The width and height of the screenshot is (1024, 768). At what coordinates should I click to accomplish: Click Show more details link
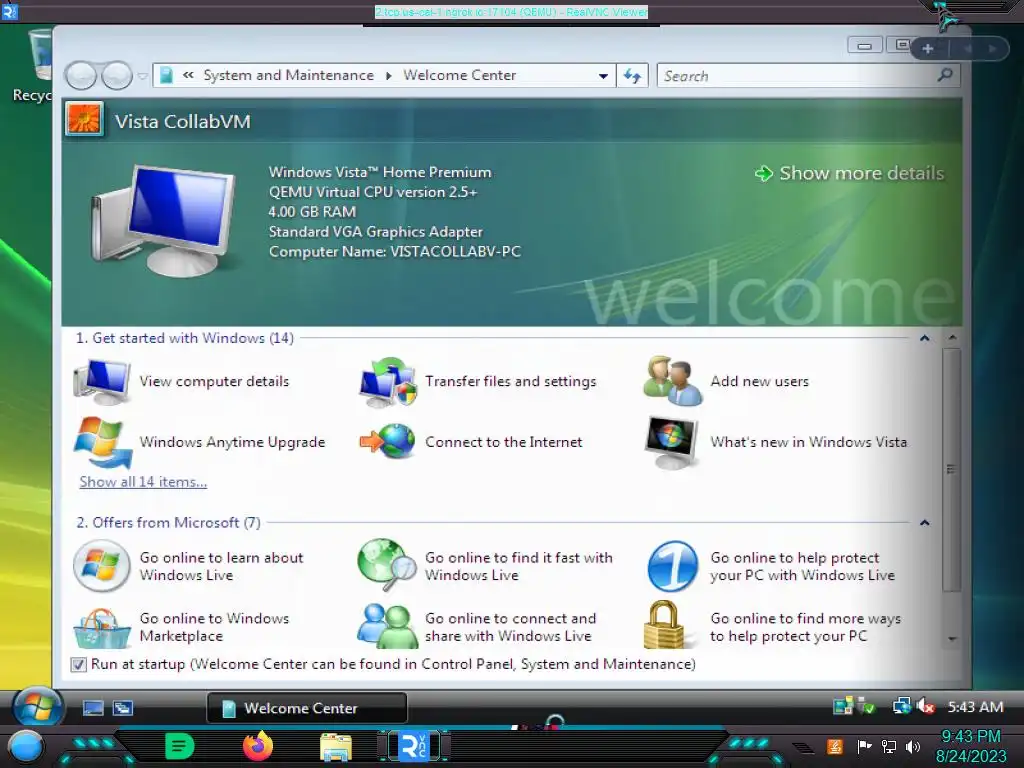click(x=849, y=173)
